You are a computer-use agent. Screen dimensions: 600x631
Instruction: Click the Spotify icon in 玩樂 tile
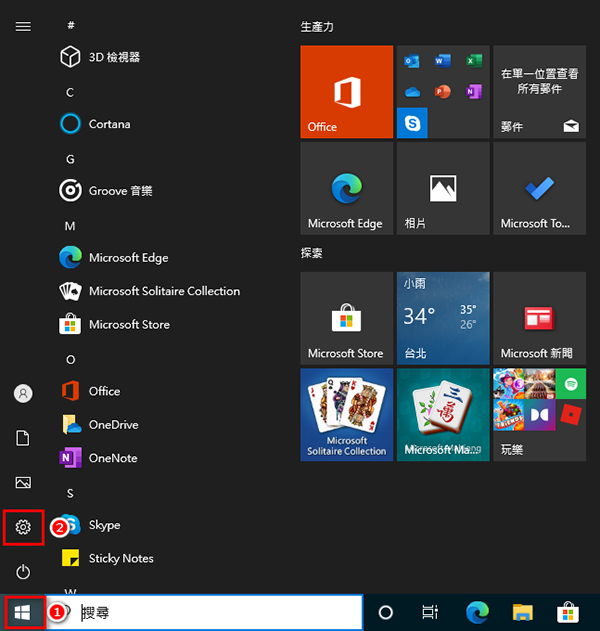click(x=571, y=384)
